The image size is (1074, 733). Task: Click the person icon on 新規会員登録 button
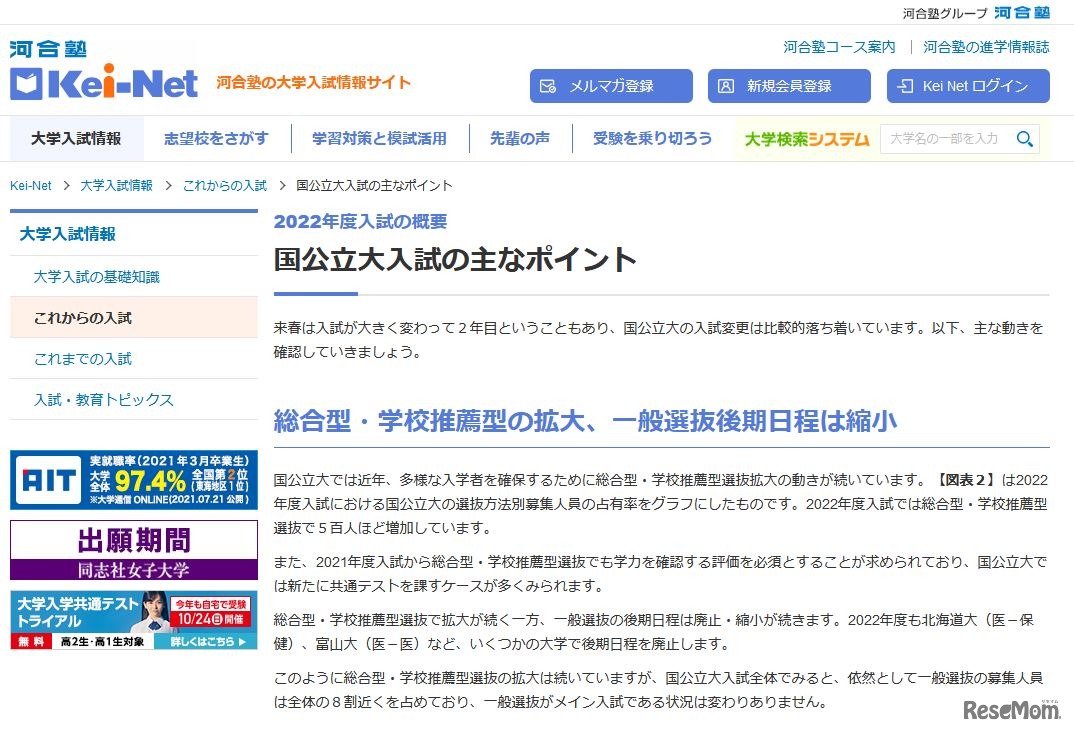pyautogui.click(x=726, y=86)
